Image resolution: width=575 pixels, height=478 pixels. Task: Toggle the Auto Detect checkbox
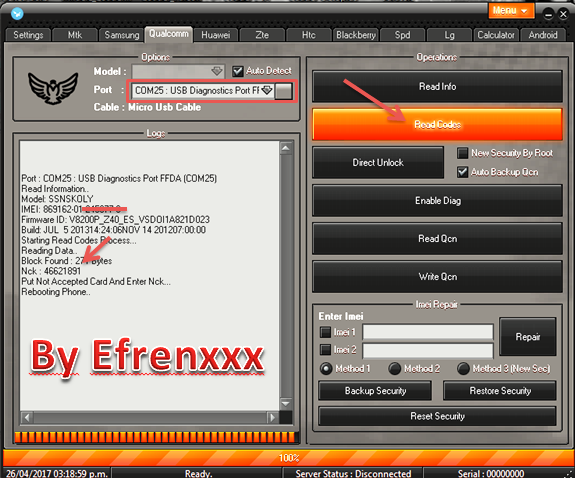click(238, 71)
